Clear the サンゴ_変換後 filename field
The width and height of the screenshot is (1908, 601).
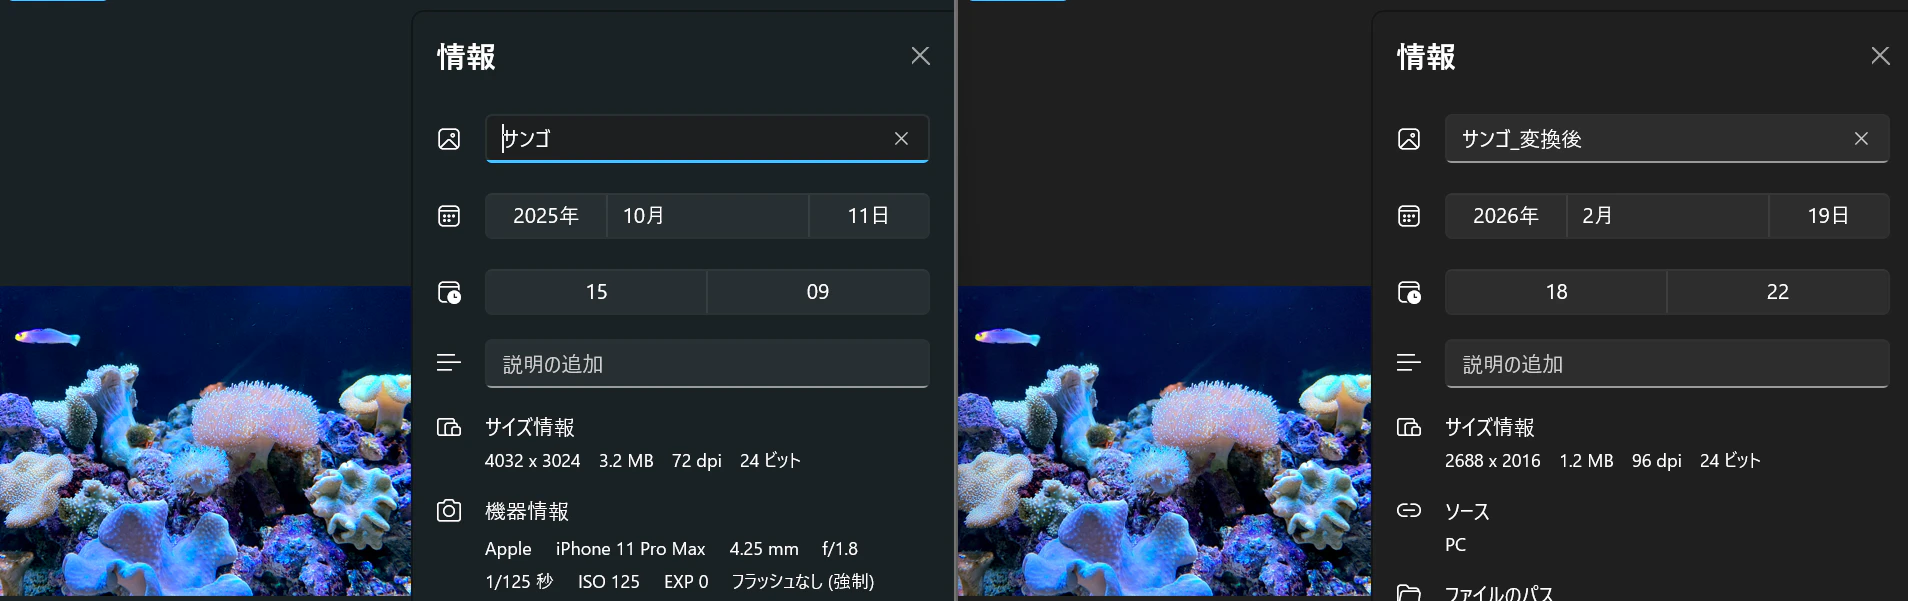(1861, 139)
